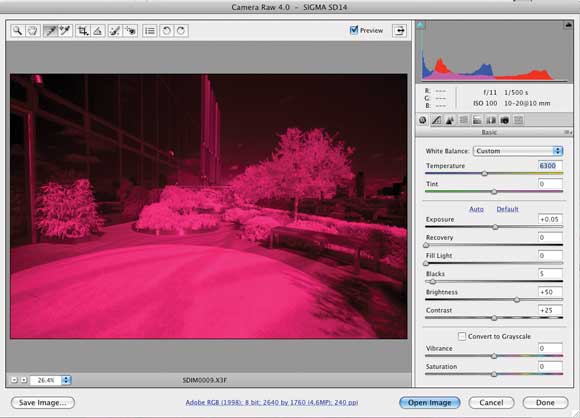Open Camera Raw preferences list icon
The height and width of the screenshot is (418, 580).
(150, 31)
